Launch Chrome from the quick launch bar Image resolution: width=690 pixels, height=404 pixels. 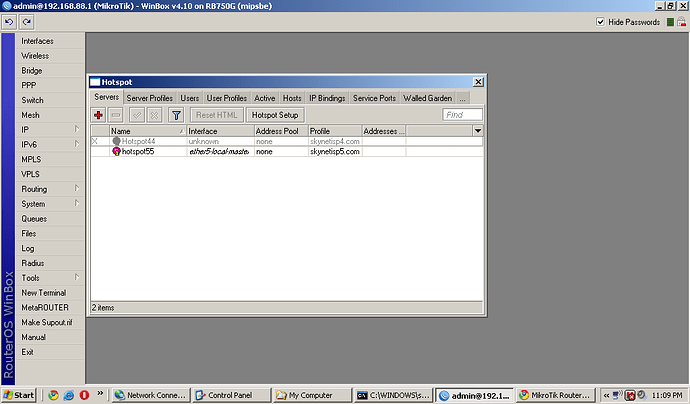53,395
